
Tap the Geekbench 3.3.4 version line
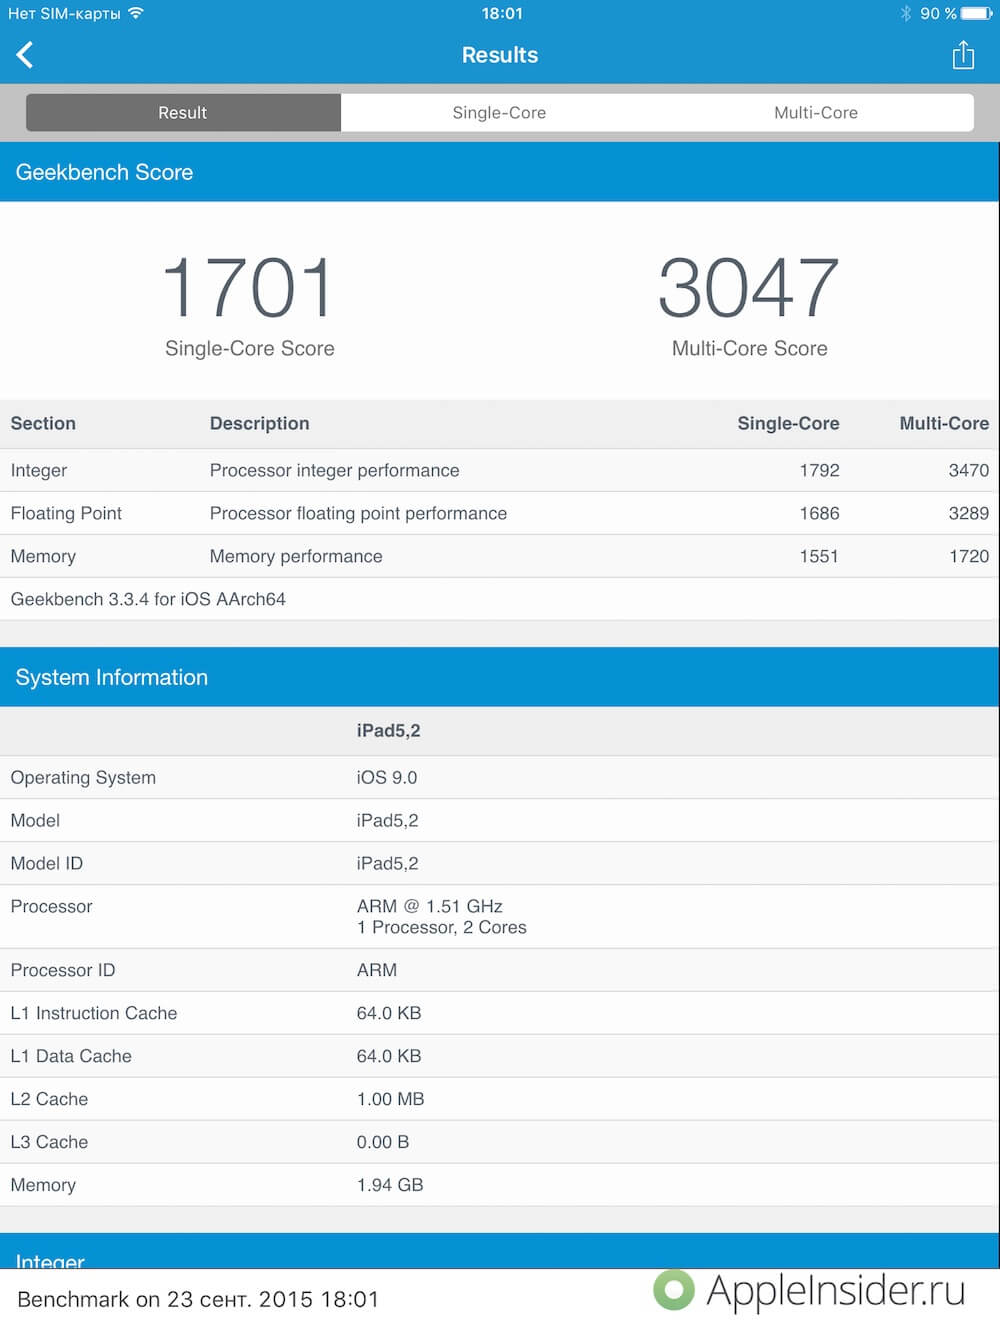pyautogui.click(x=148, y=599)
